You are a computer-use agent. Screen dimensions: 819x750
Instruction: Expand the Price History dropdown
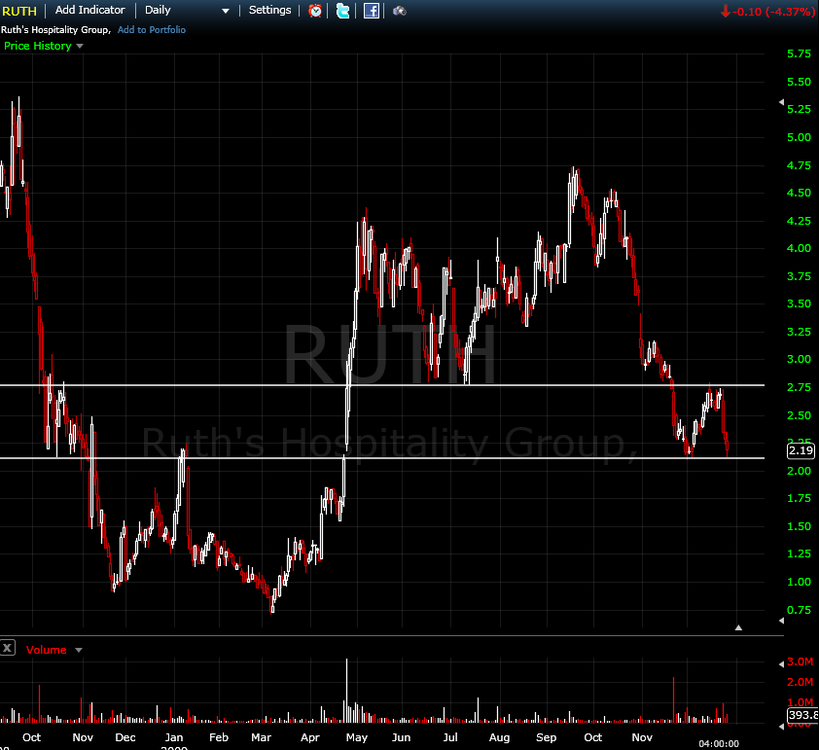[43, 46]
